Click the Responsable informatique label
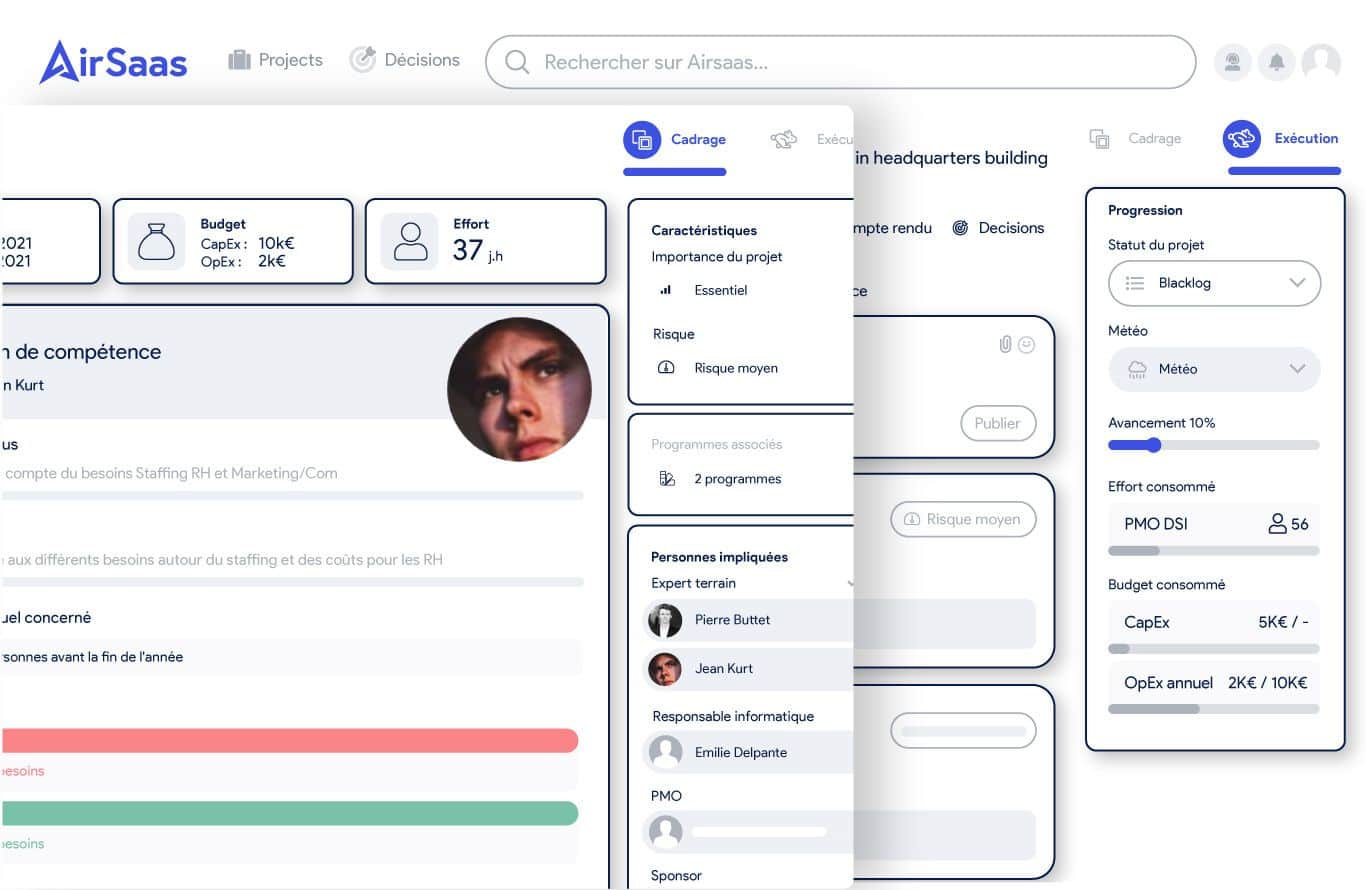The width and height of the screenshot is (1366, 890). coord(733,716)
